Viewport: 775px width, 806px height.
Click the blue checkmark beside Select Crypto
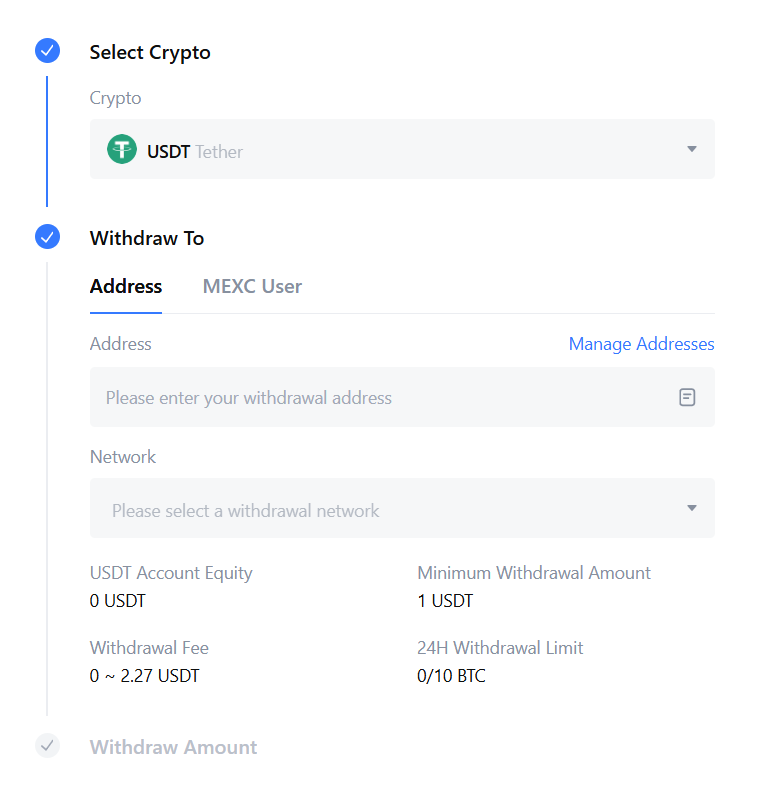(x=47, y=50)
